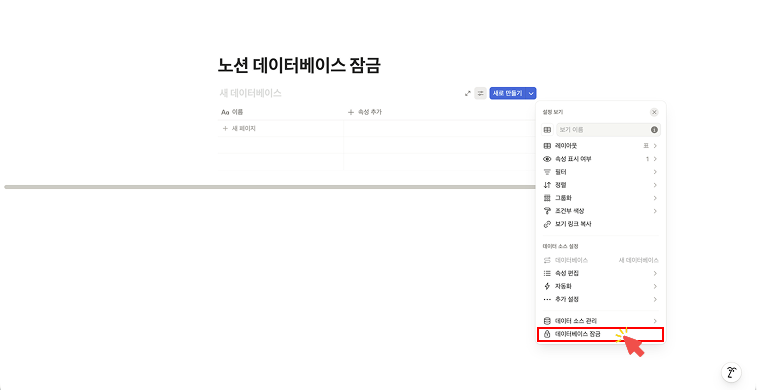The width and height of the screenshot is (757, 390).
Task: Open 데이터 소스 관리 database icon entry
Action: pos(547,321)
